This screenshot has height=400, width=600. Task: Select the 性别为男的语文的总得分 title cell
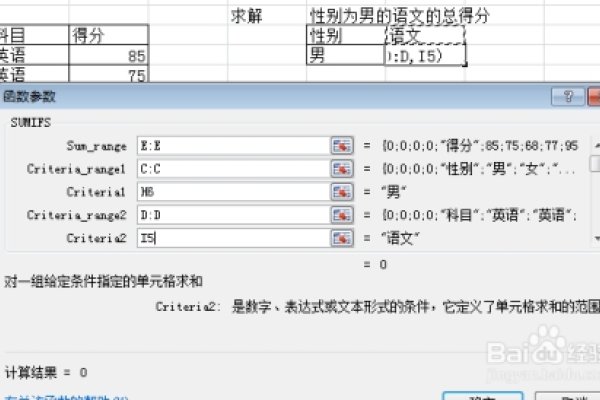pyautogui.click(x=399, y=16)
